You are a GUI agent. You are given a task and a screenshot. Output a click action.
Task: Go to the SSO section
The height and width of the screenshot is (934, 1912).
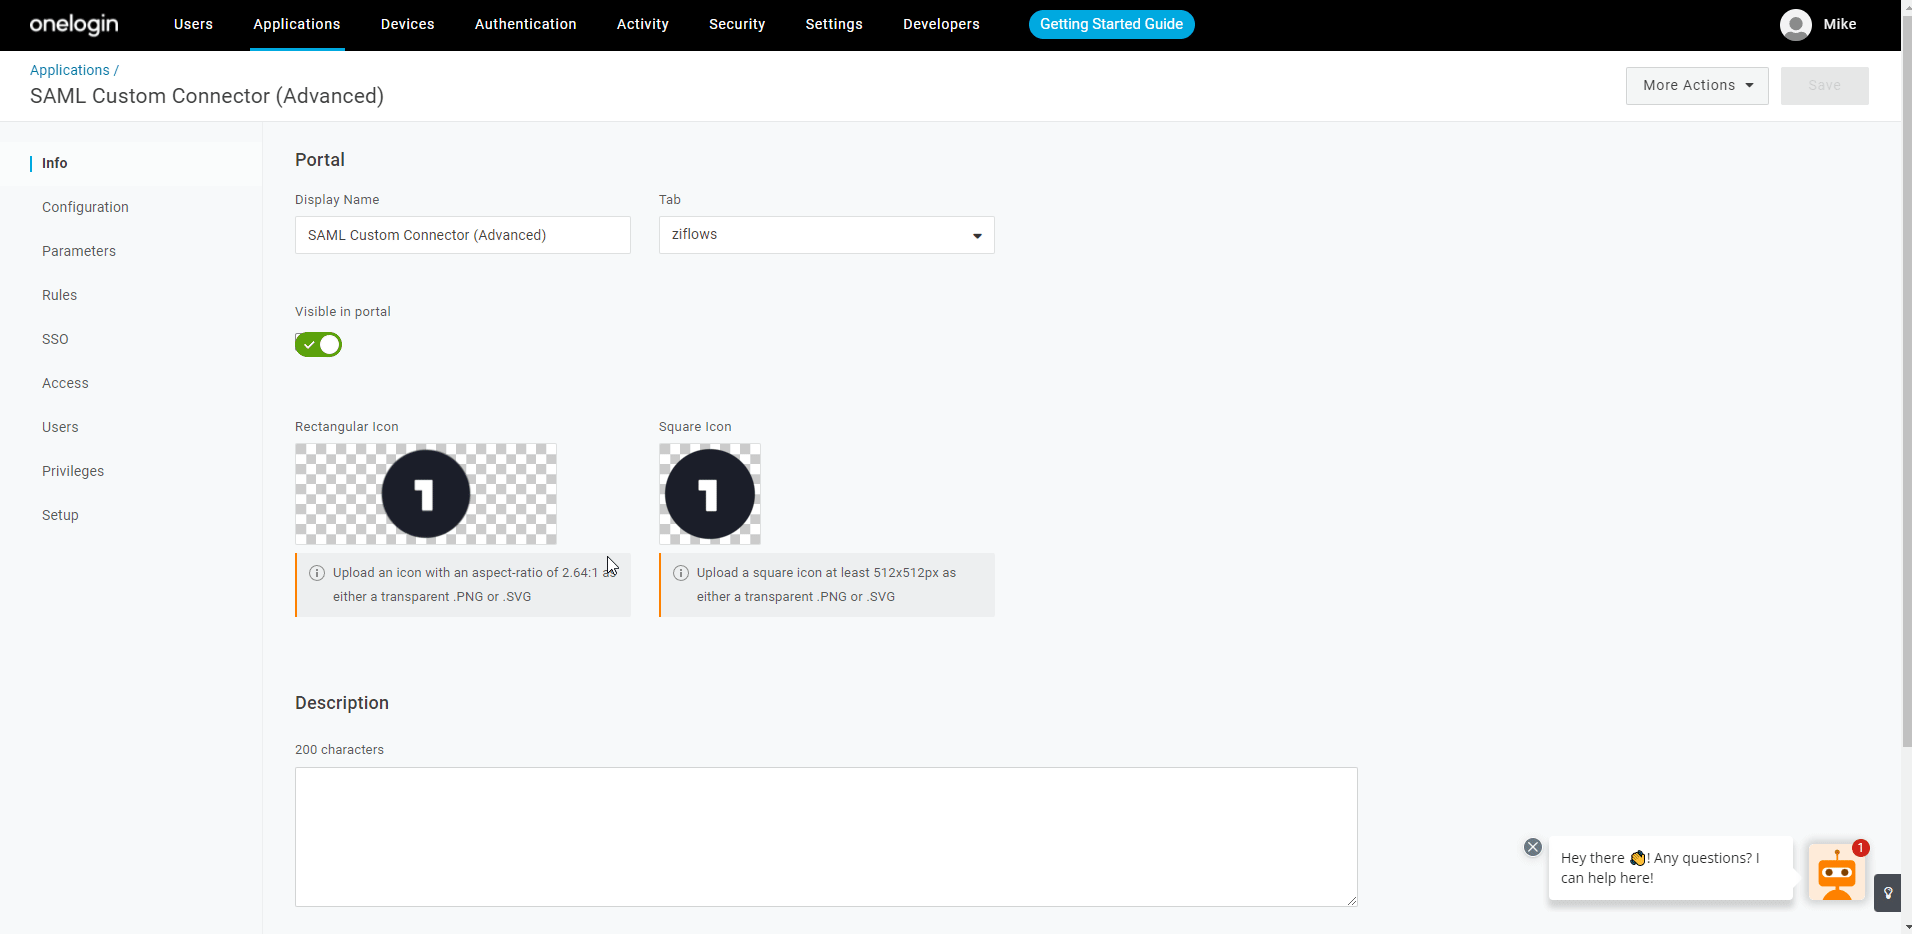click(x=55, y=339)
